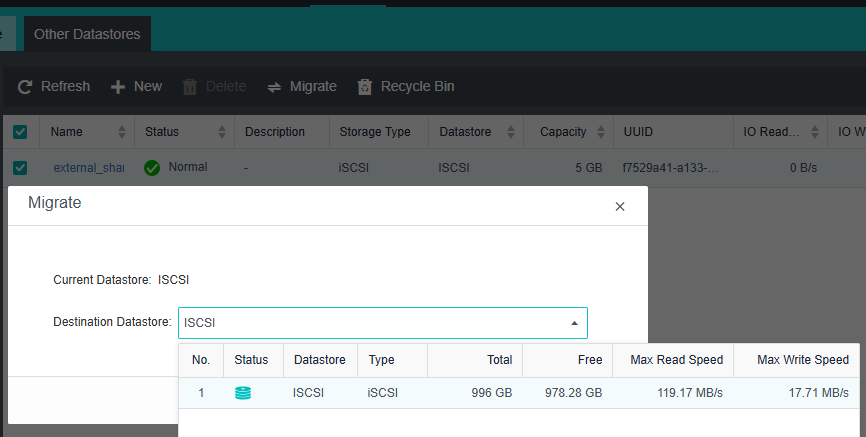This screenshot has width=866, height=437.
Task: Click the Delete button
Action: [214, 87]
